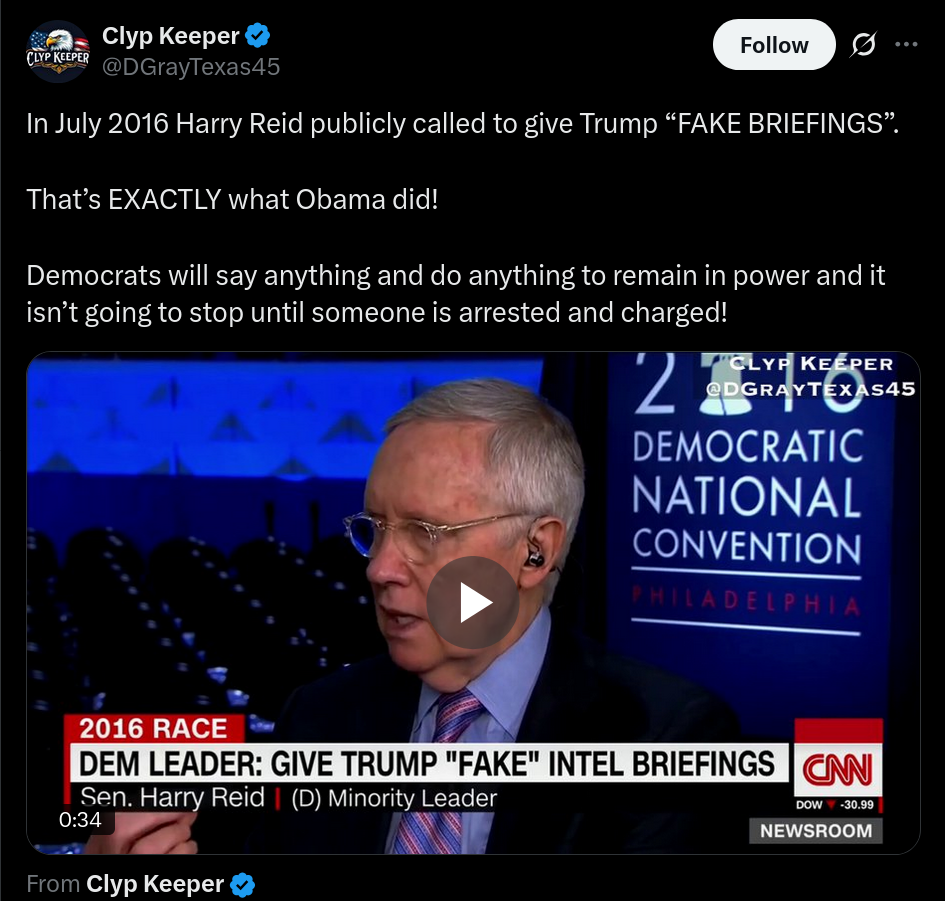Play the Harry Reid video

pyautogui.click(x=473, y=602)
